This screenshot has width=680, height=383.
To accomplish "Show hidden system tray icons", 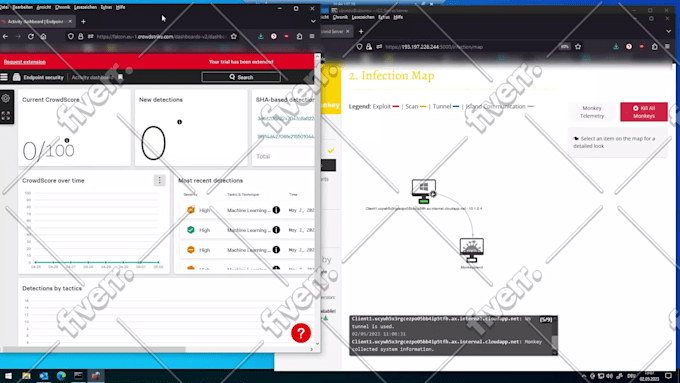I will click(x=584, y=376).
